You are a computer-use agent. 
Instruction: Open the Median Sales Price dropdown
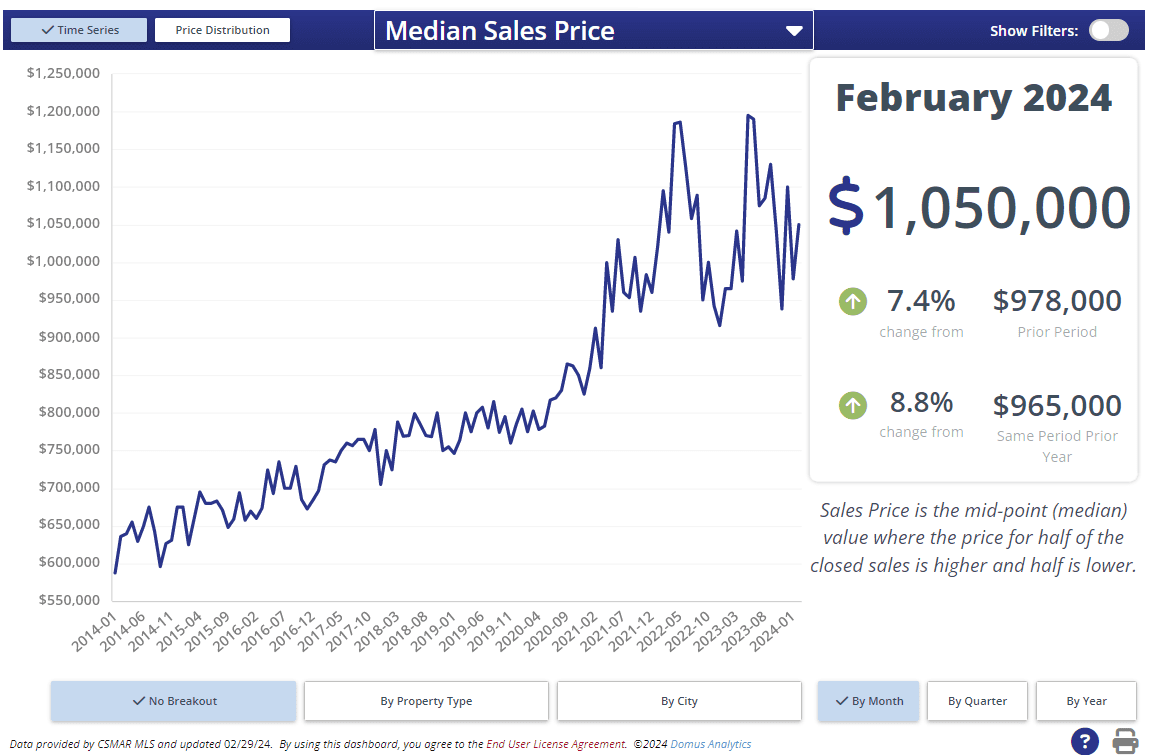[x=593, y=30]
